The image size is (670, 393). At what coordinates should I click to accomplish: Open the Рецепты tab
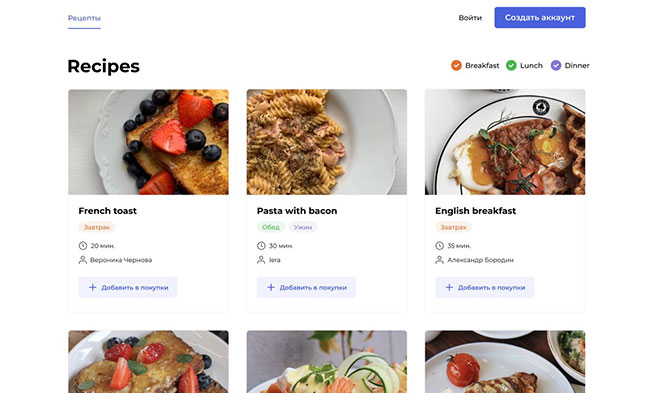tap(84, 18)
